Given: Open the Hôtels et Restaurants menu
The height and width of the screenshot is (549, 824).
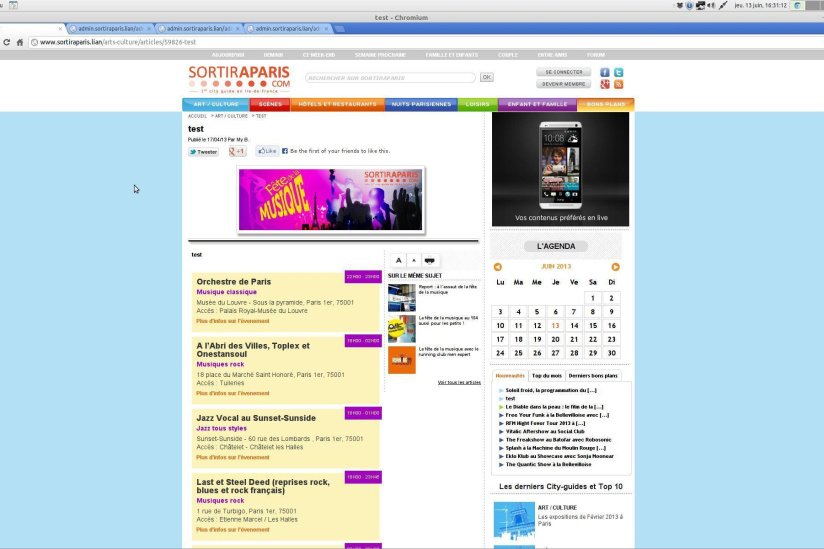Looking at the screenshot, I should pyautogui.click(x=337, y=104).
